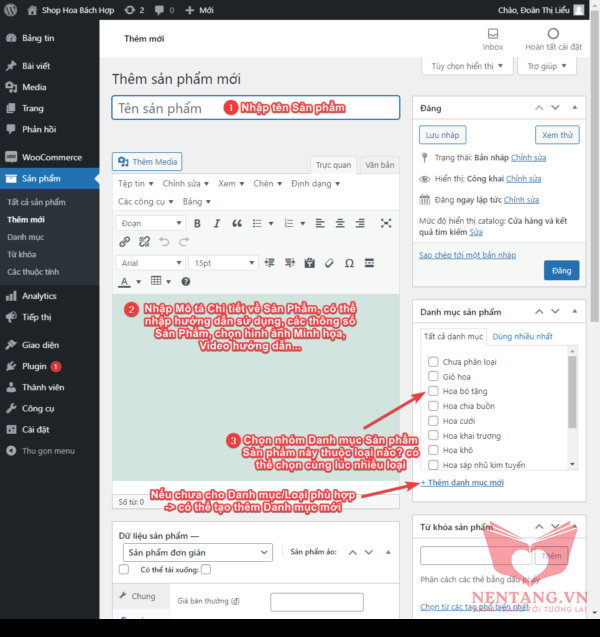600x637 pixels.
Task: Open WooCommerce in the sidebar menu
Action: [x=50, y=157]
